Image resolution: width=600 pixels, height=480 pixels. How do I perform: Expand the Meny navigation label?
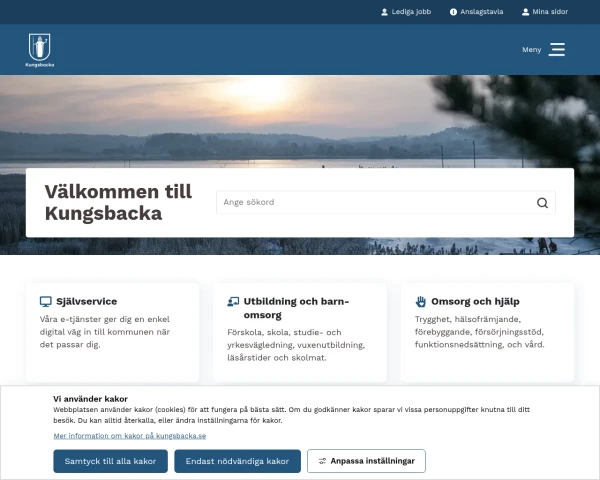point(532,50)
